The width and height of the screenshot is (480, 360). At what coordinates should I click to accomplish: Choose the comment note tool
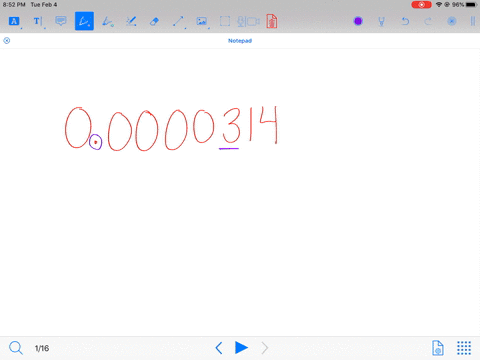coord(61,21)
